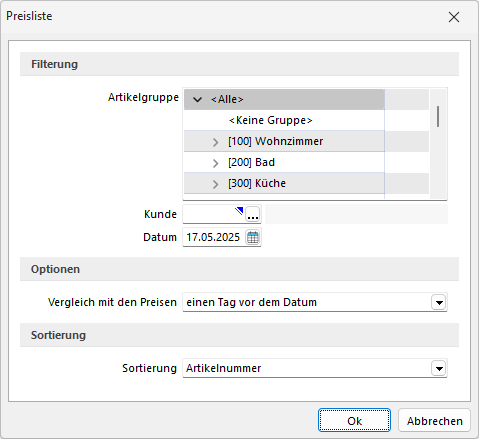Confirm the dialog with Ok
The width and height of the screenshot is (479, 439).
tap(354, 421)
